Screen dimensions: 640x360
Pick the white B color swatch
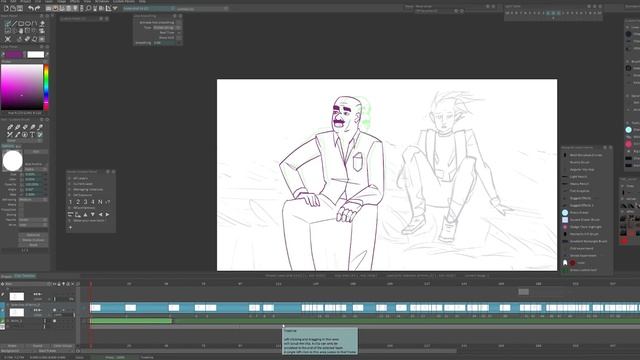[36, 54]
